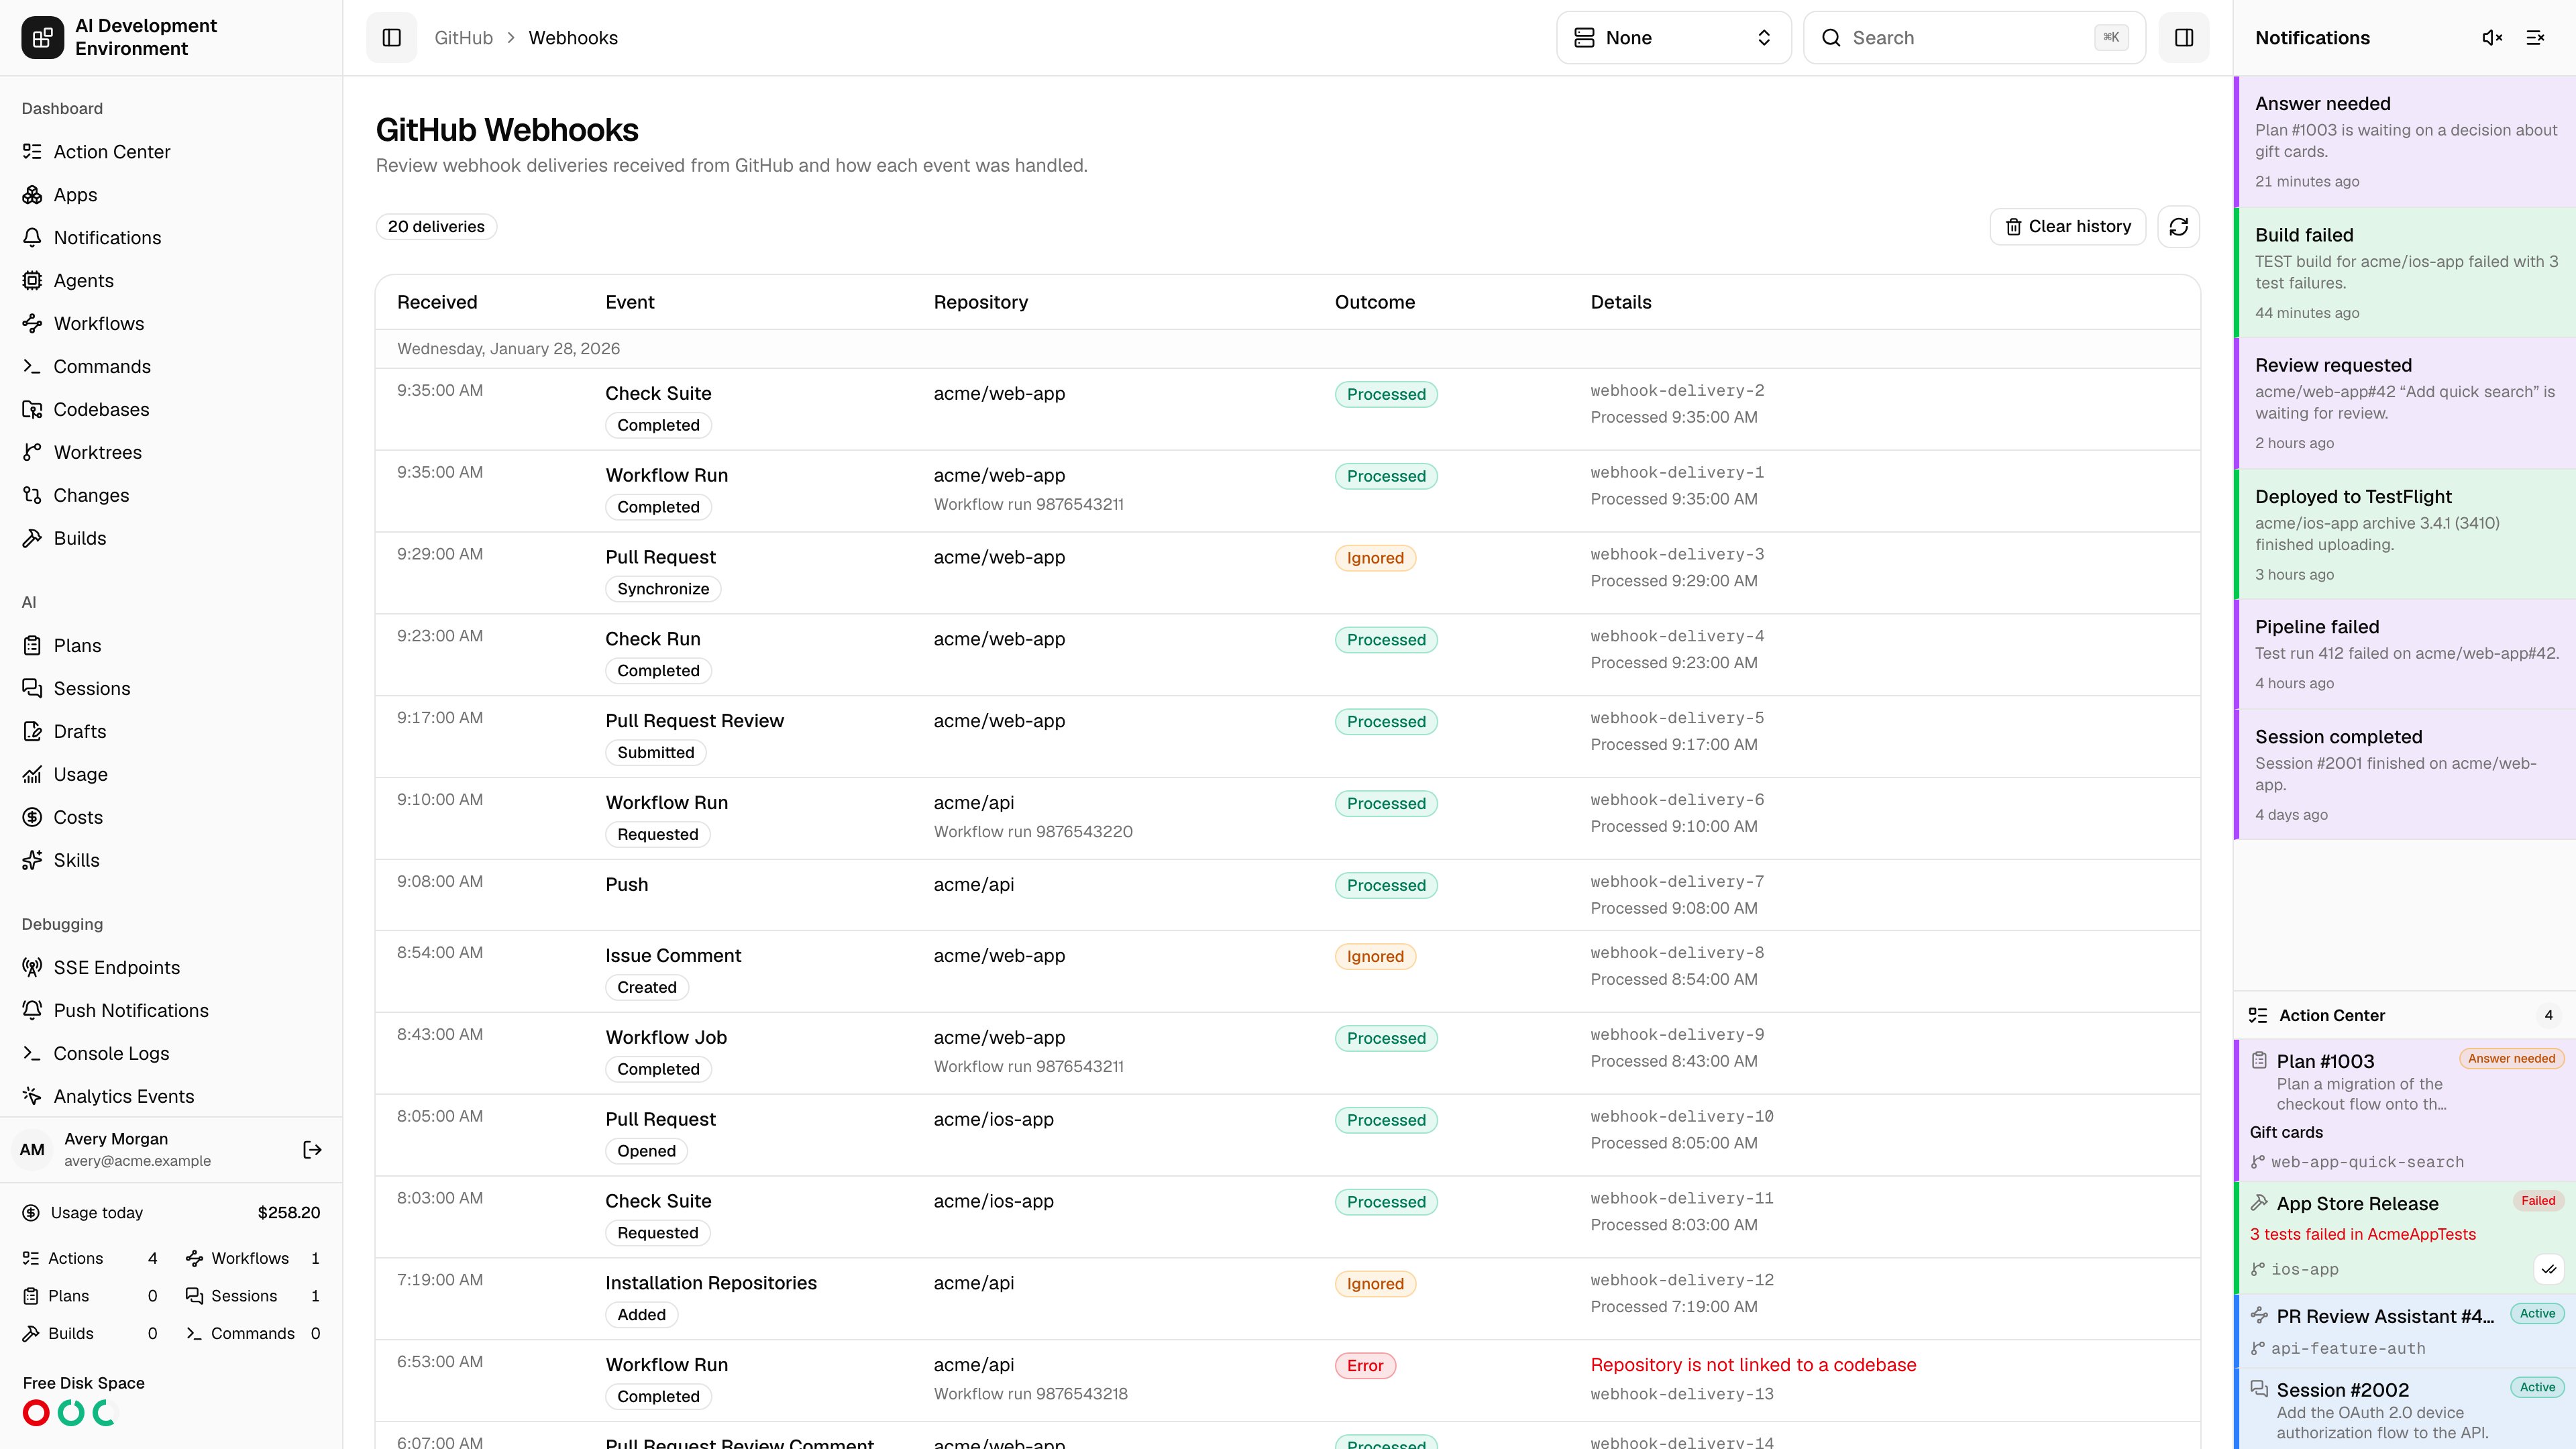
Task: Click the Usage chart icon
Action: [32, 775]
